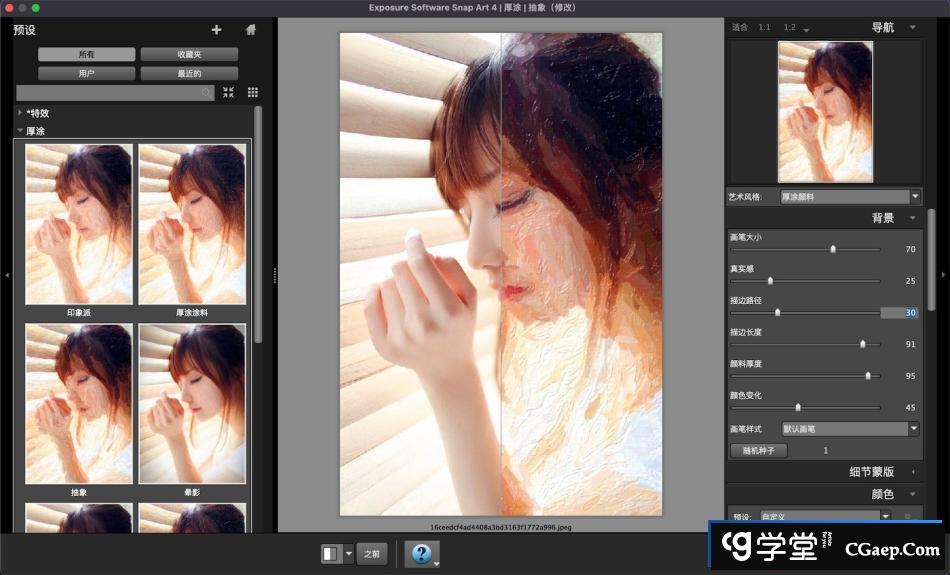Click the home icon in presets panel
Screen dimensions: 950x575
(x=251, y=30)
